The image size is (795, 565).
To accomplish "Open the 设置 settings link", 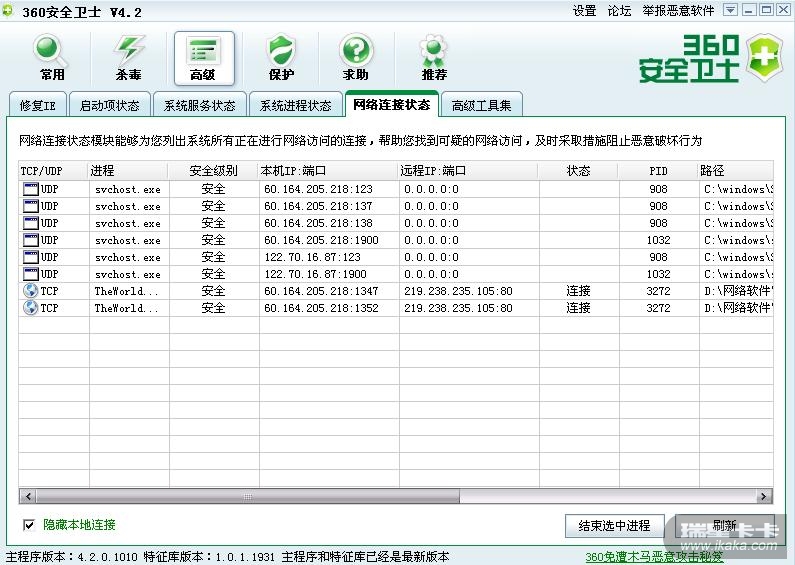I will pyautogui.click(x=584, y=11).
